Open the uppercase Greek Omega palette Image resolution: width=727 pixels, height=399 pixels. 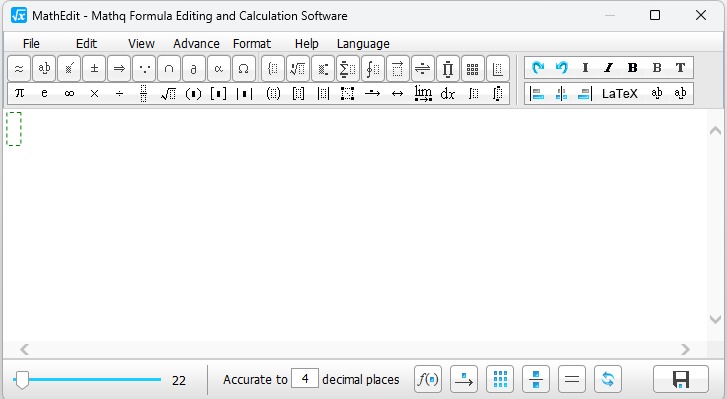[243, 69]
